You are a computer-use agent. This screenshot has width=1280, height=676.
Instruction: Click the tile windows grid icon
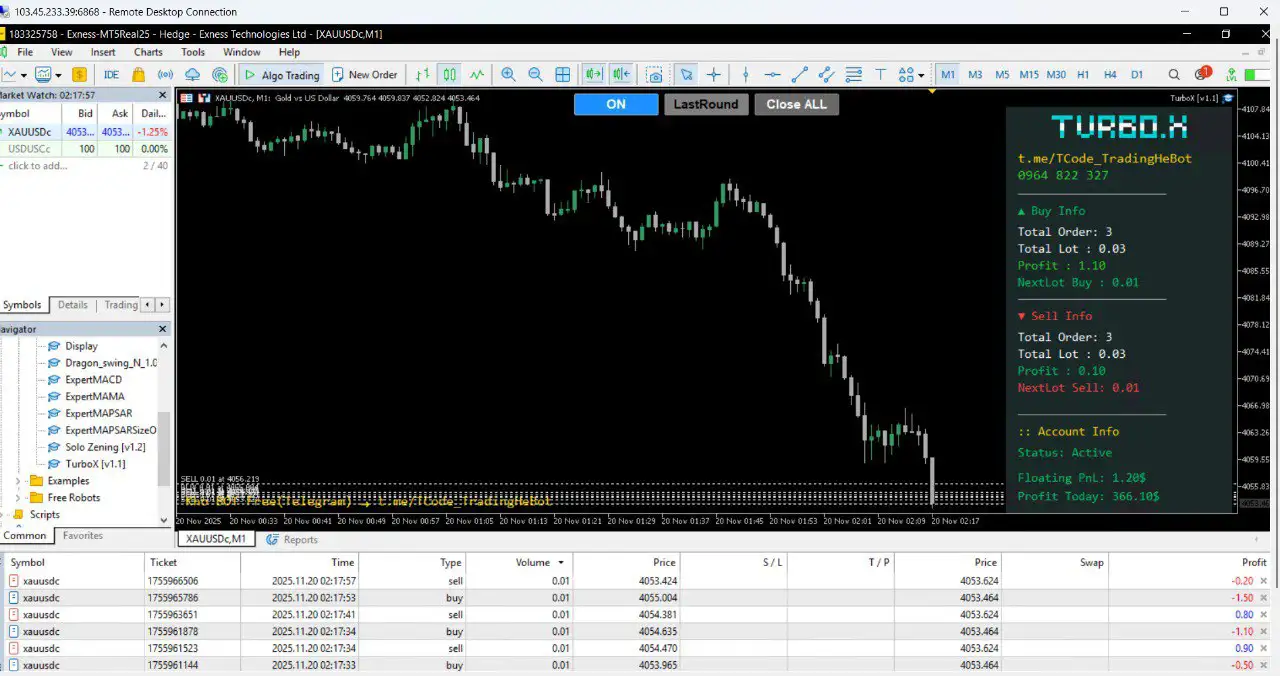pos(563,75)
